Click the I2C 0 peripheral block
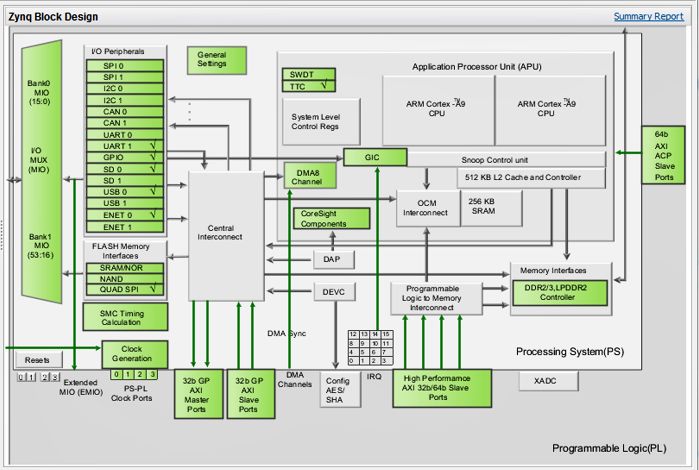 [x=125, y=88]
